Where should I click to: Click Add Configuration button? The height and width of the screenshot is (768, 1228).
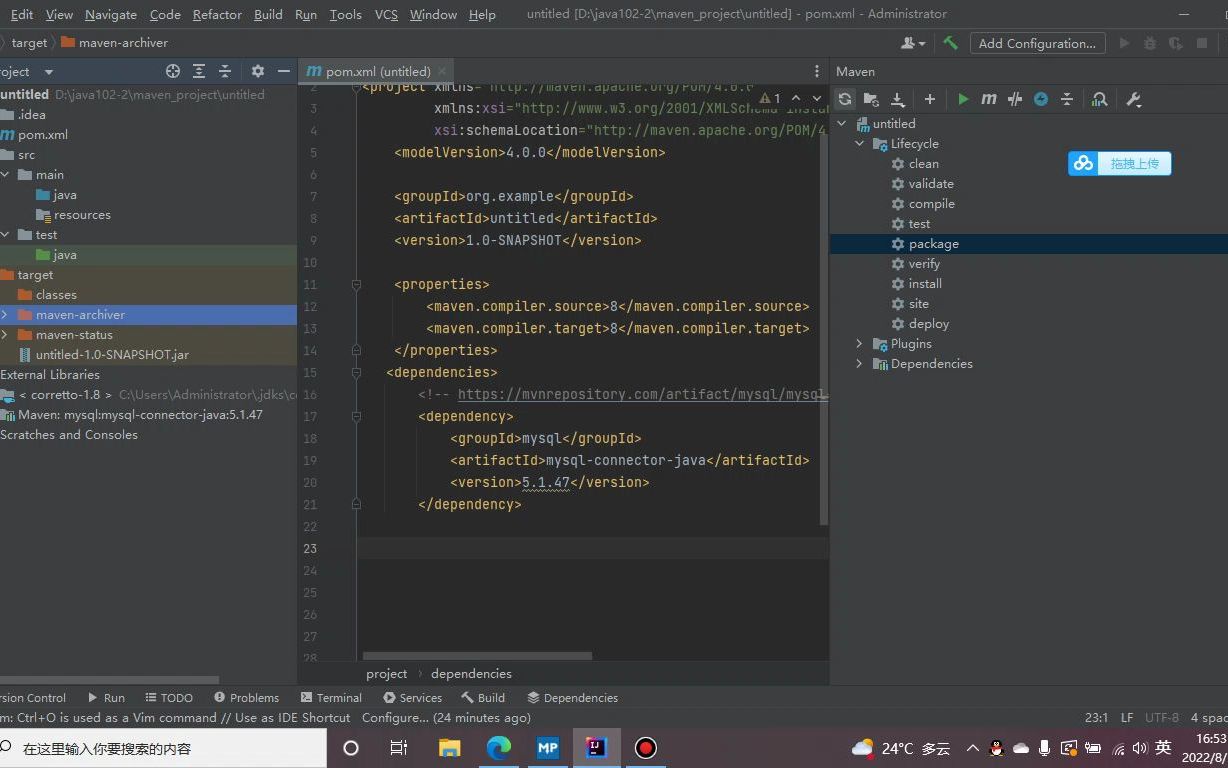point(1036,43)
